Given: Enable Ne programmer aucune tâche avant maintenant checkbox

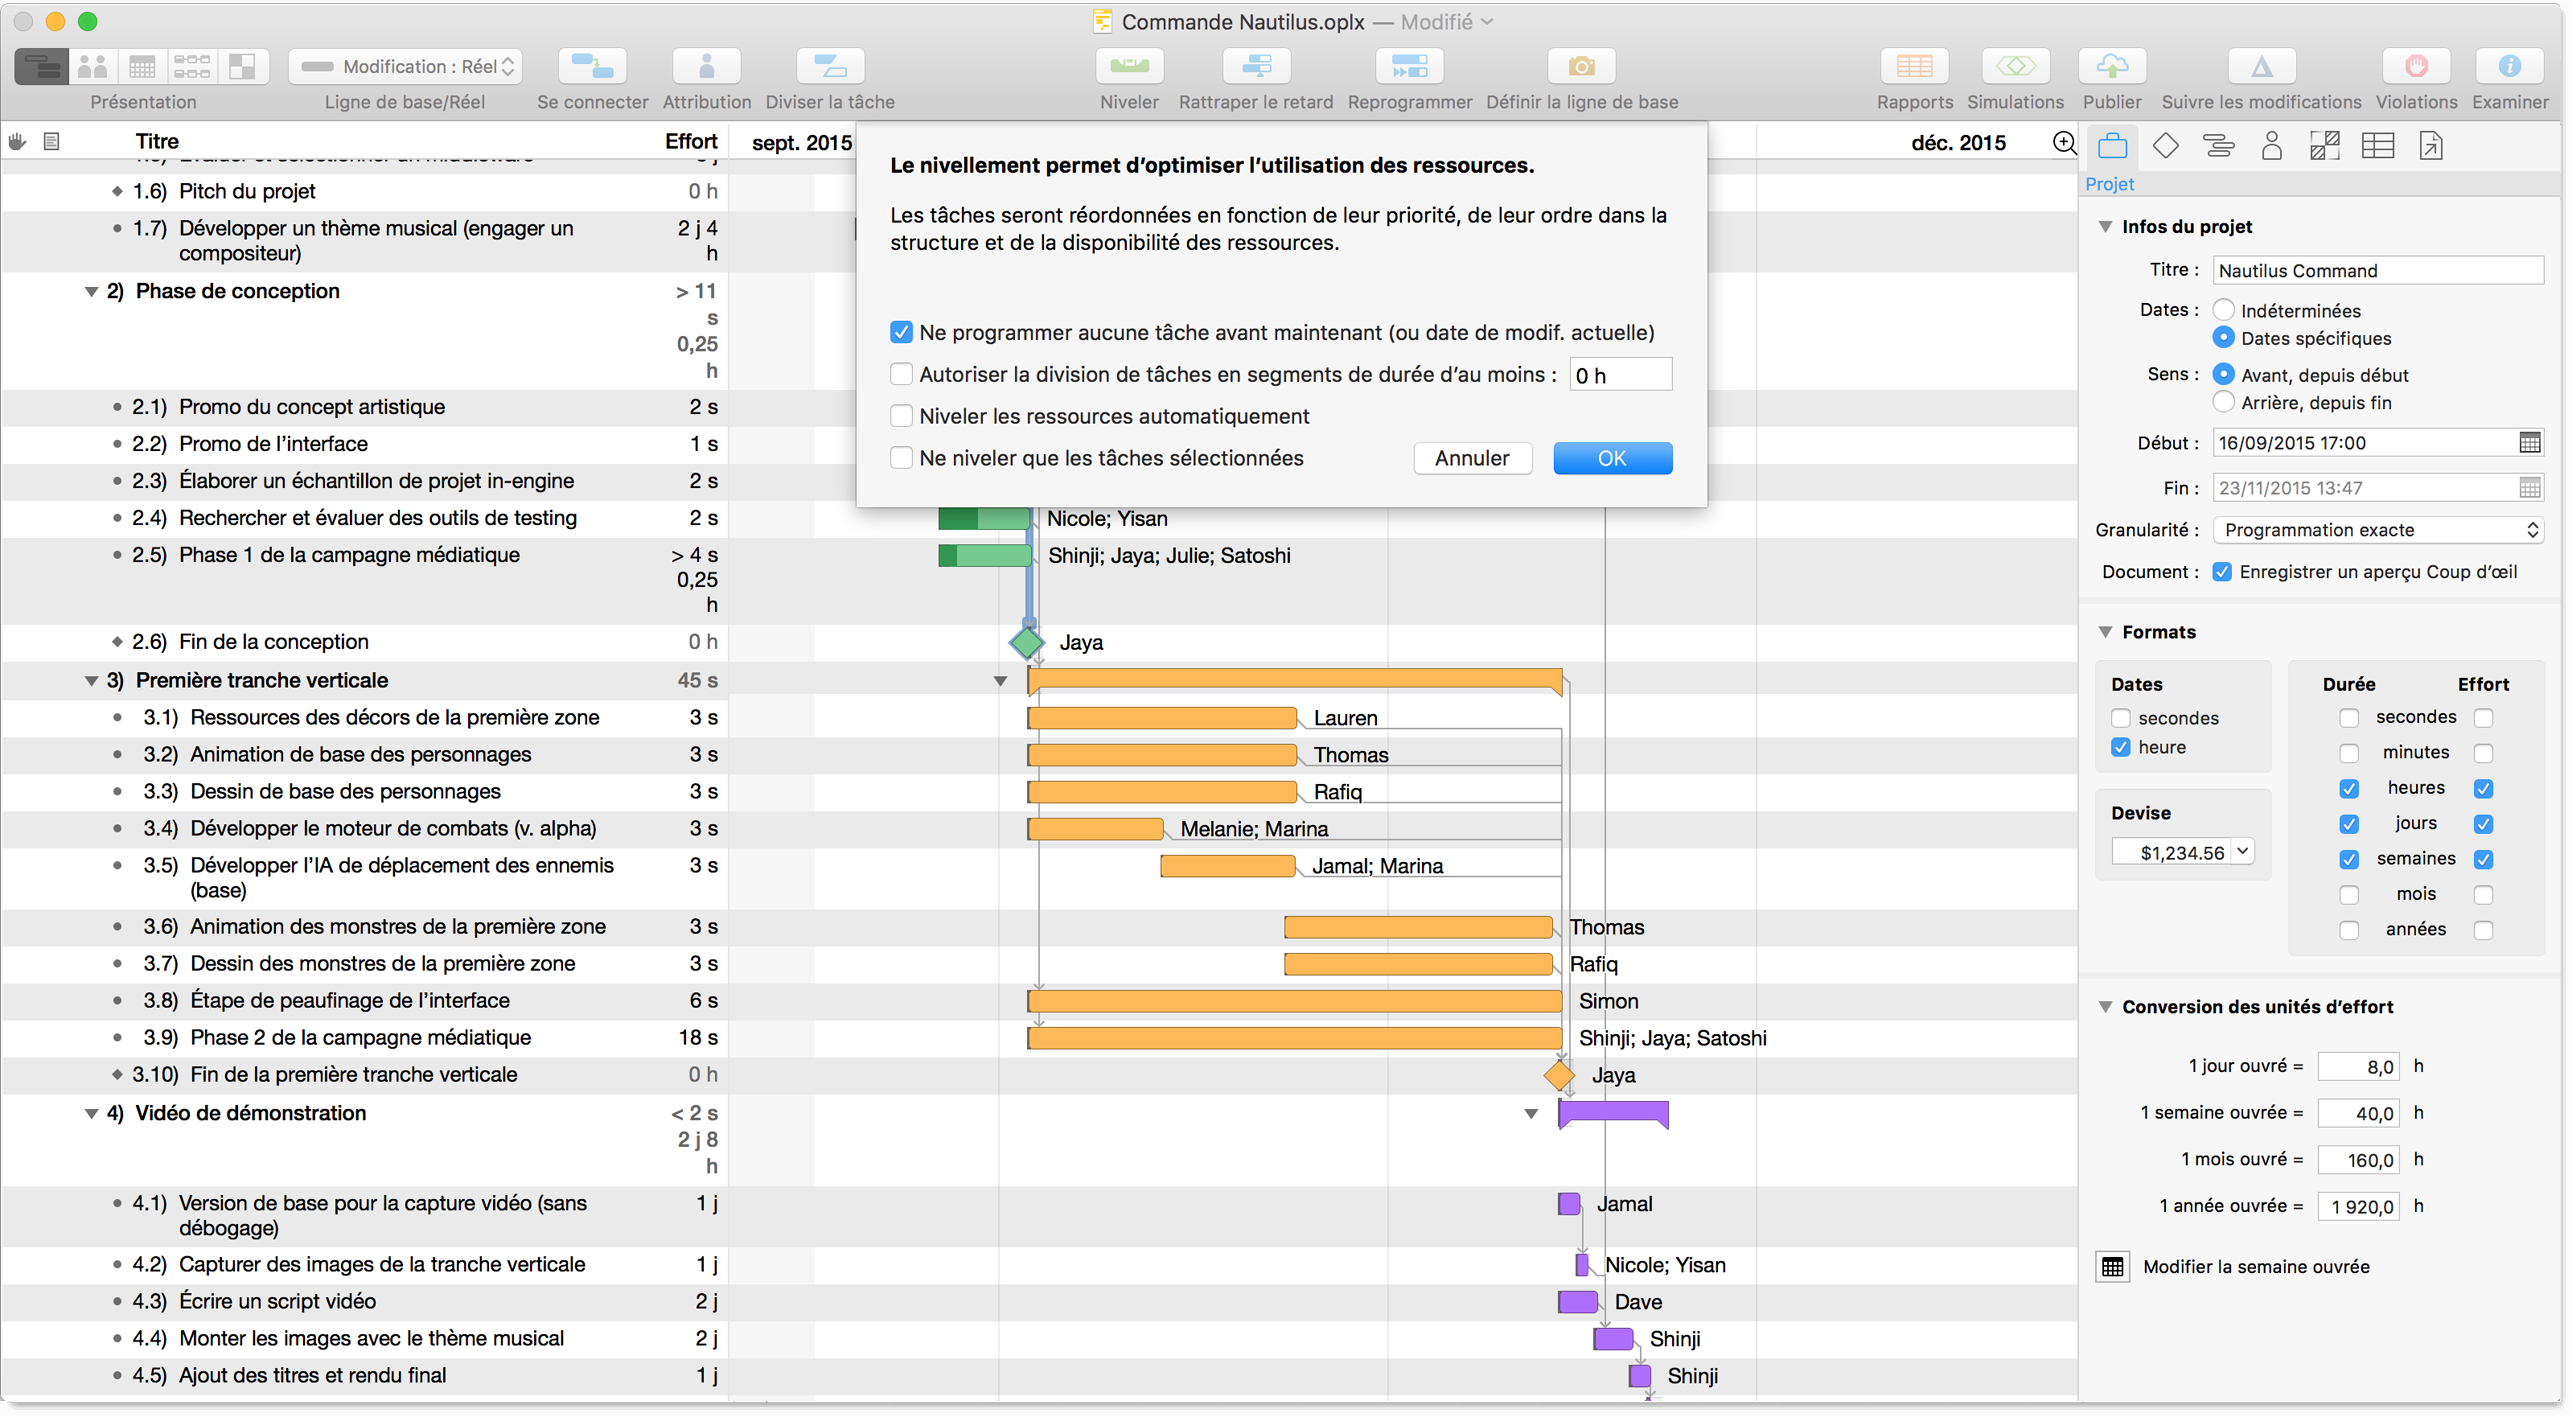Looking at the screenshot, I should (901, 331).
